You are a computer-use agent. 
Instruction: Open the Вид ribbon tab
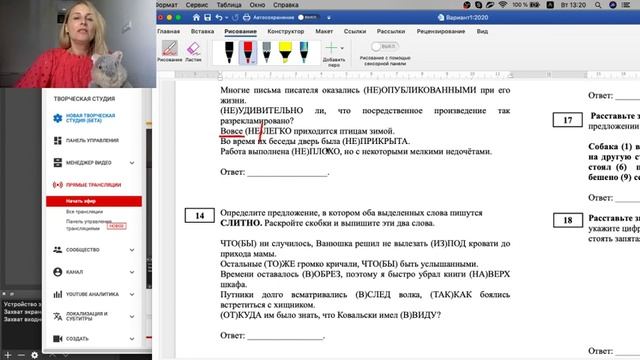[482, 31]
